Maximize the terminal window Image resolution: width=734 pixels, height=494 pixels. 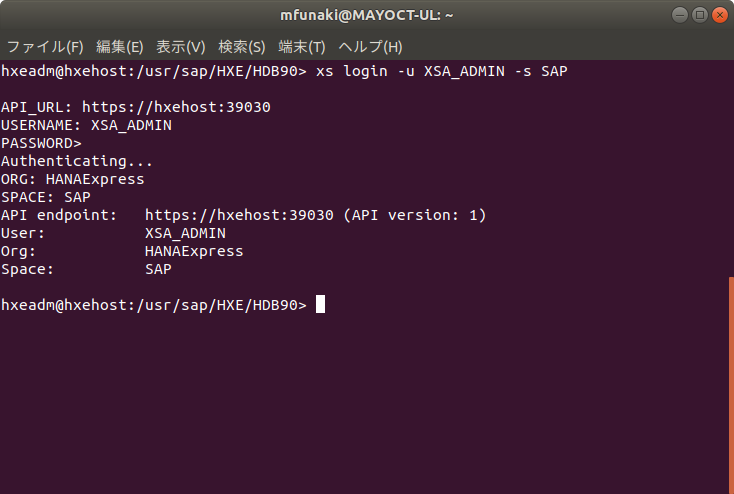coord(699,15)
